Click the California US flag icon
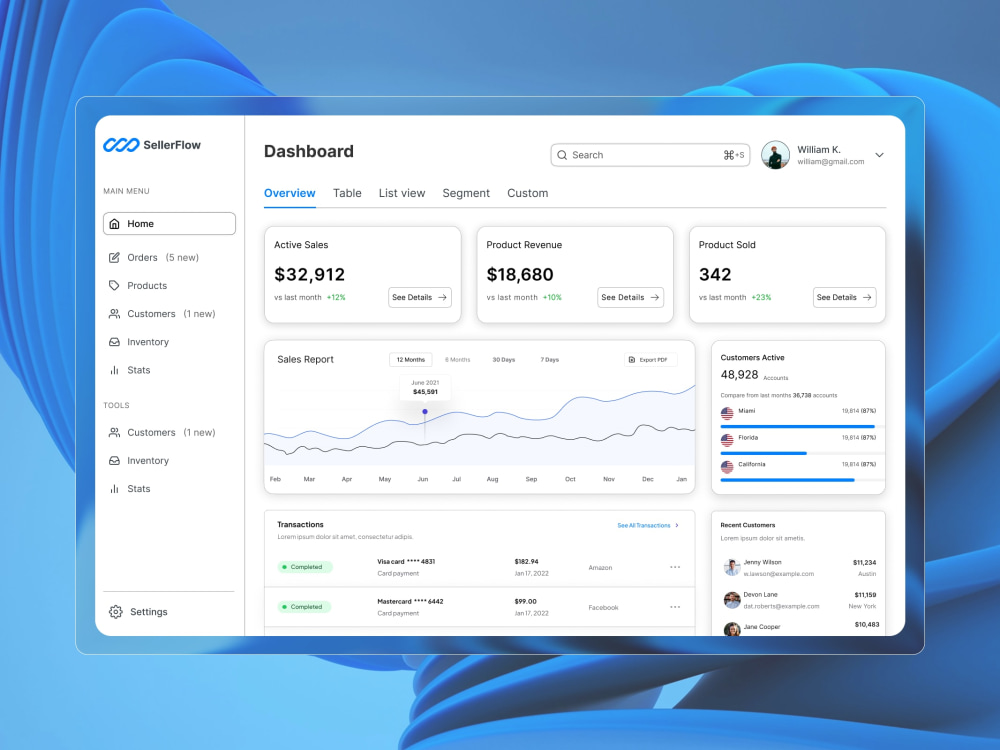The image size is (1000, 750). 727,467
